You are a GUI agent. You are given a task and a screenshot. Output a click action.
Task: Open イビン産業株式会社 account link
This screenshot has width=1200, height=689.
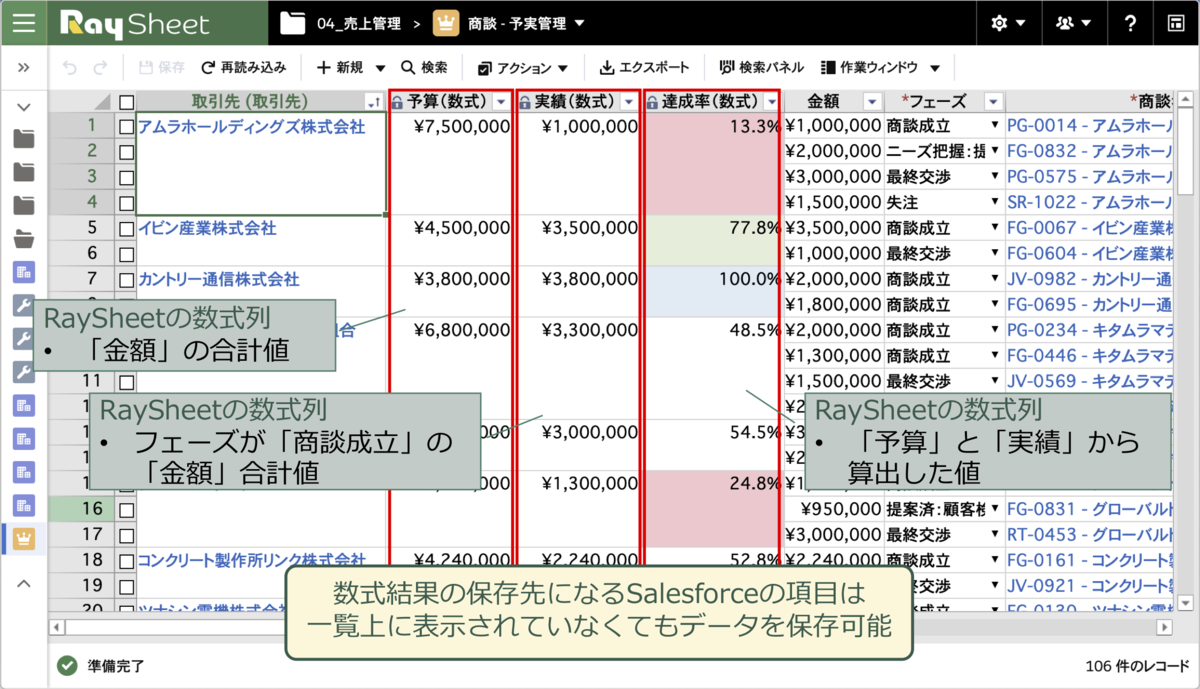[207, 229]
